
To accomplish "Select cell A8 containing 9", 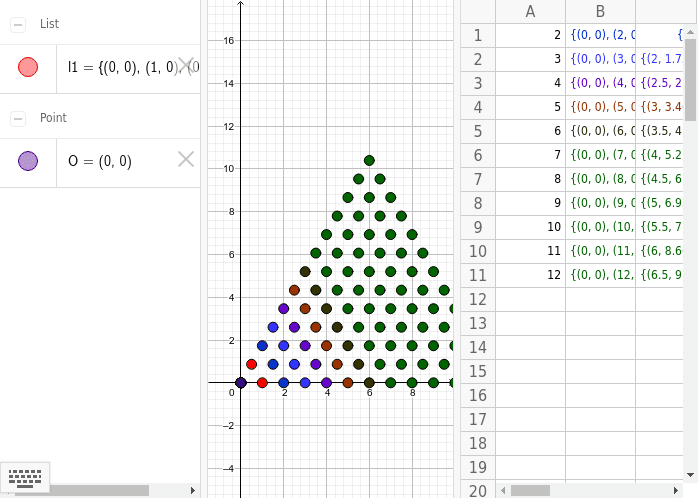I will (x=530, y=203).
